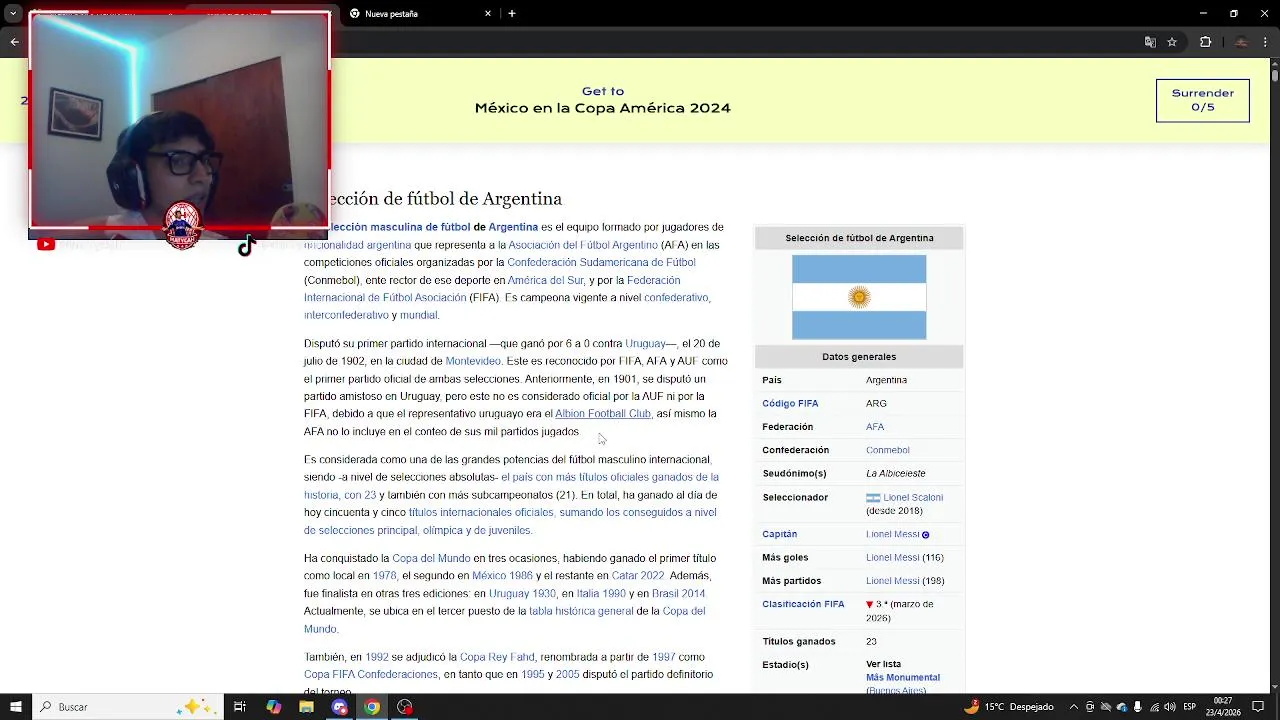Switch to Google Chrome on the taskbar
The height and width of the screenshot is (720, 1280).
[372, 707]
